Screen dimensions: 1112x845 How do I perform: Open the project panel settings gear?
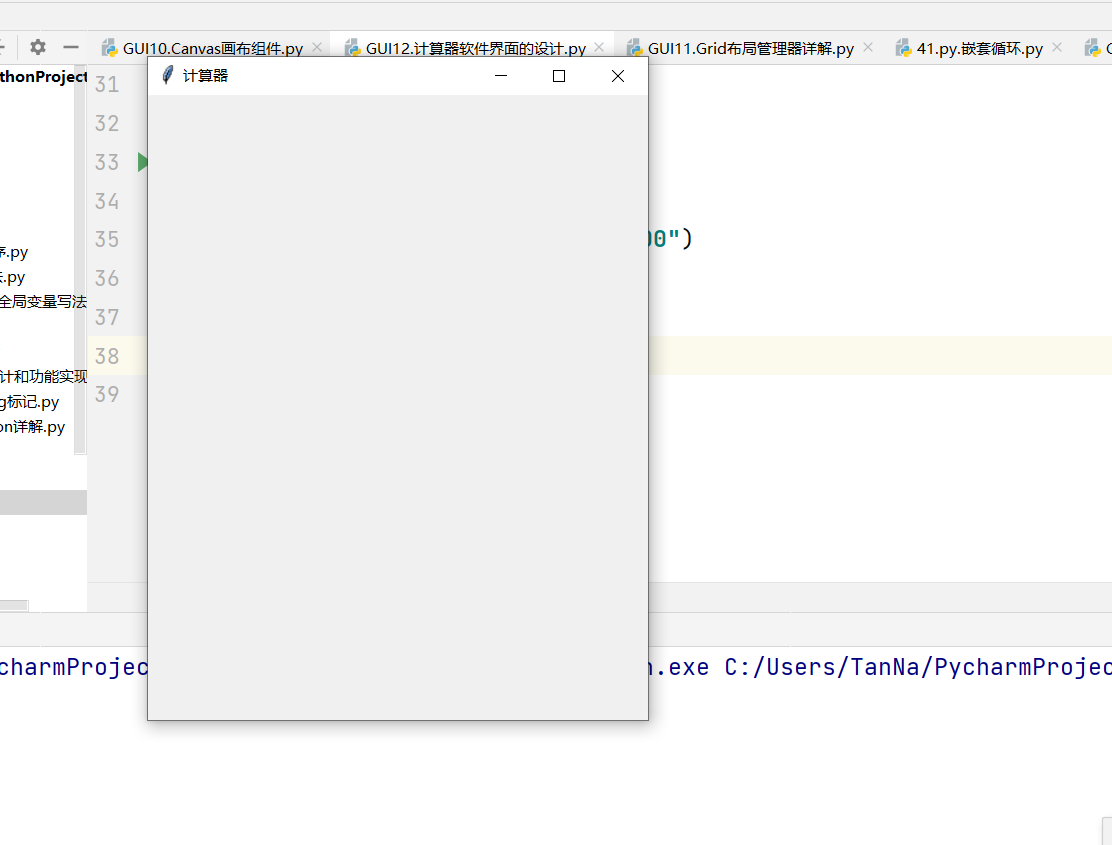tap(38, 47)
